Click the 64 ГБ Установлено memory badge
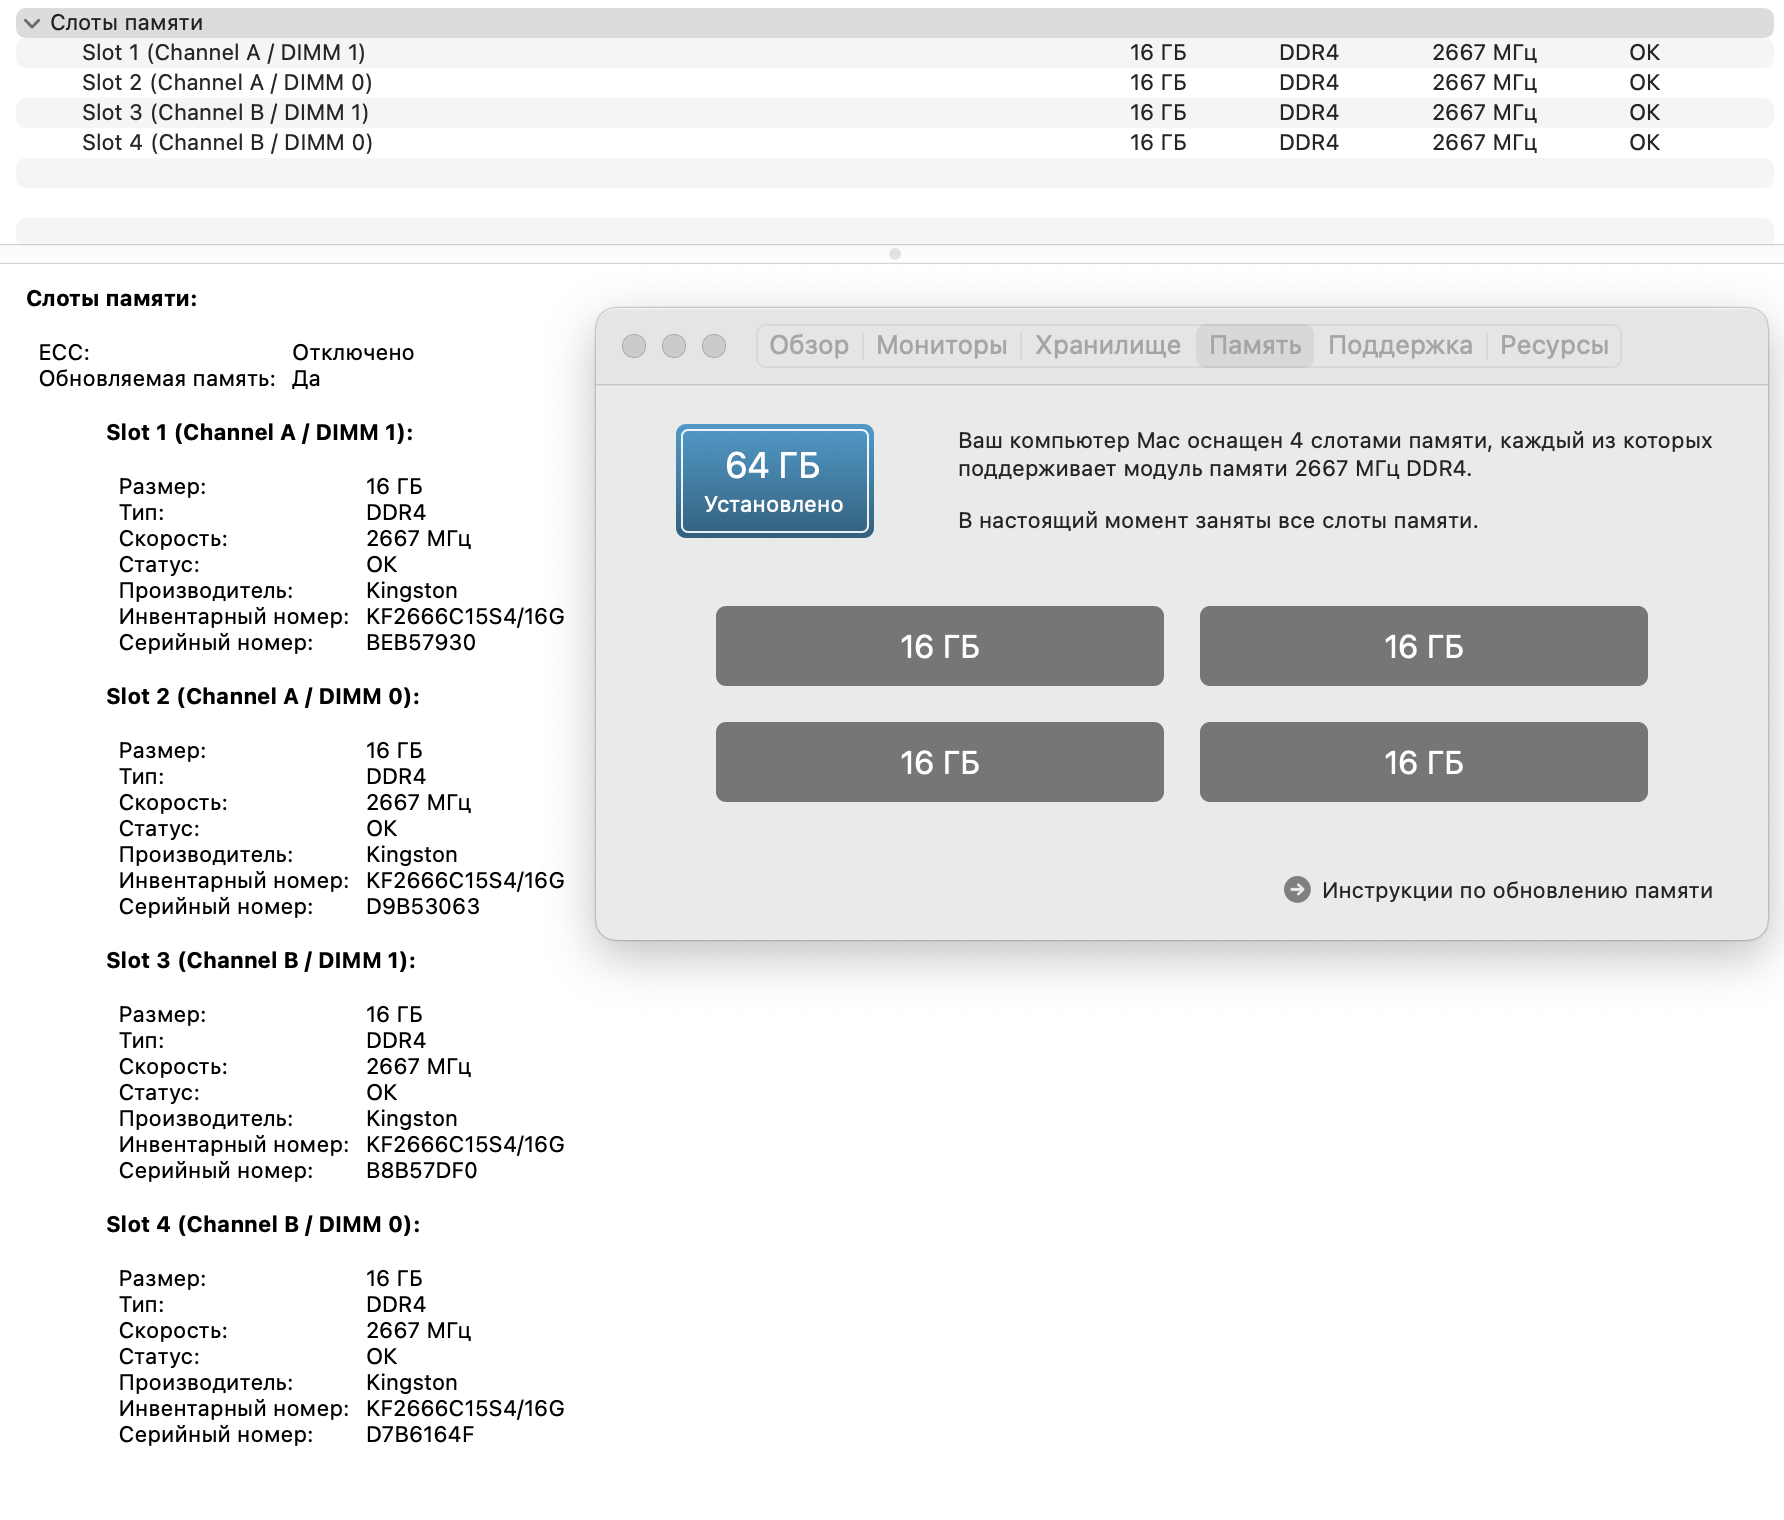This screenshot has width=1784, height=1520. 775,481
